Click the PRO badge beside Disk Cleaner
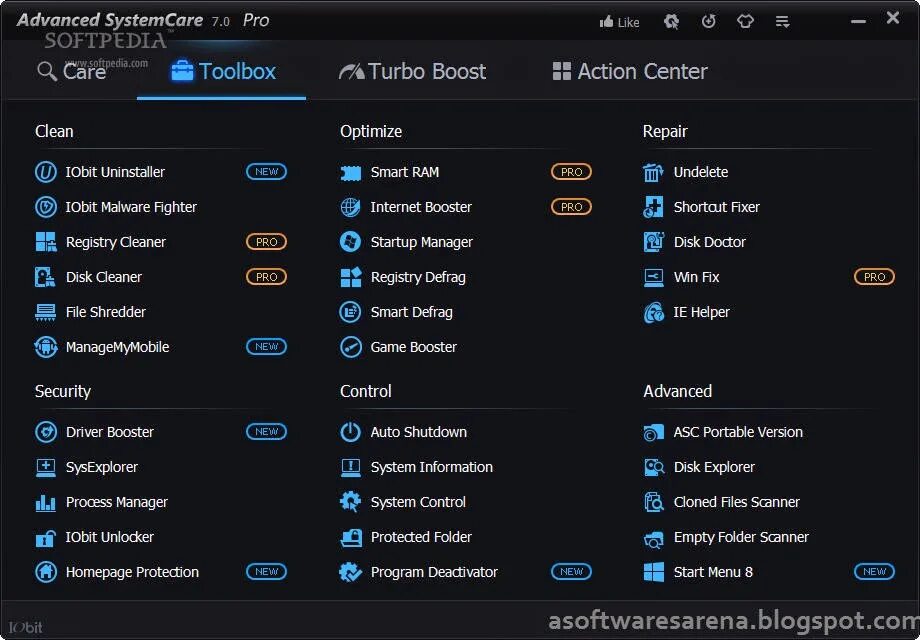This screenshot has height=640, width=920. (x=266, y=277)
